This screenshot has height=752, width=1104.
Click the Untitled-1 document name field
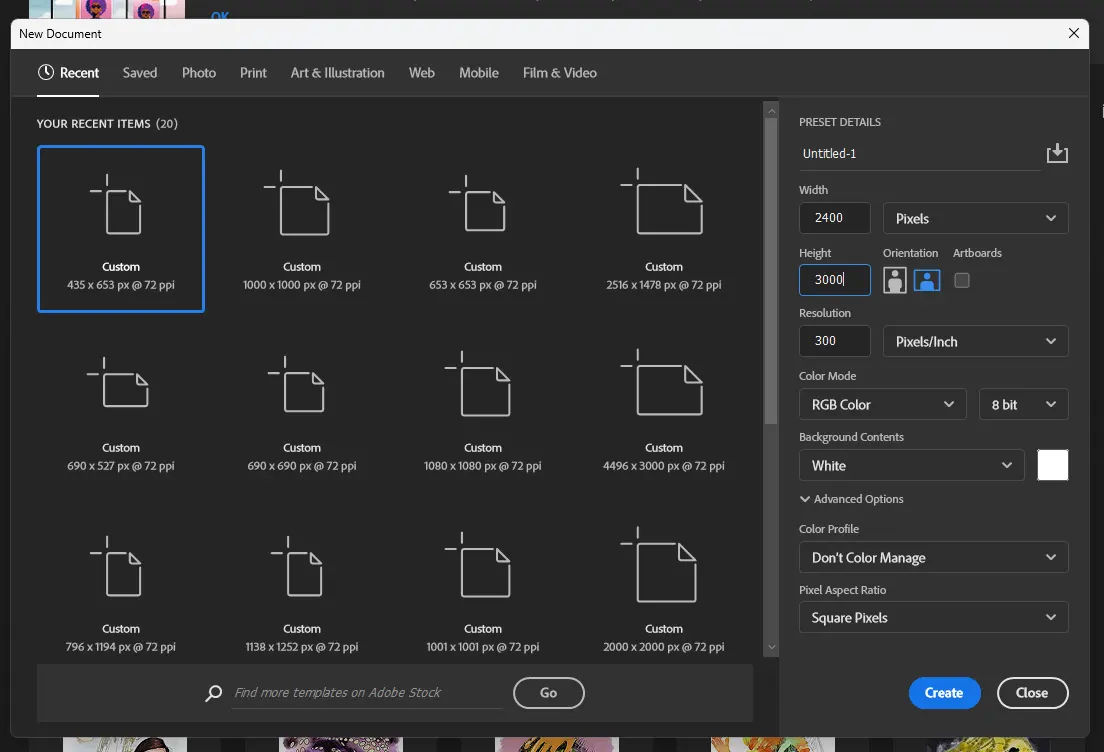920,153
